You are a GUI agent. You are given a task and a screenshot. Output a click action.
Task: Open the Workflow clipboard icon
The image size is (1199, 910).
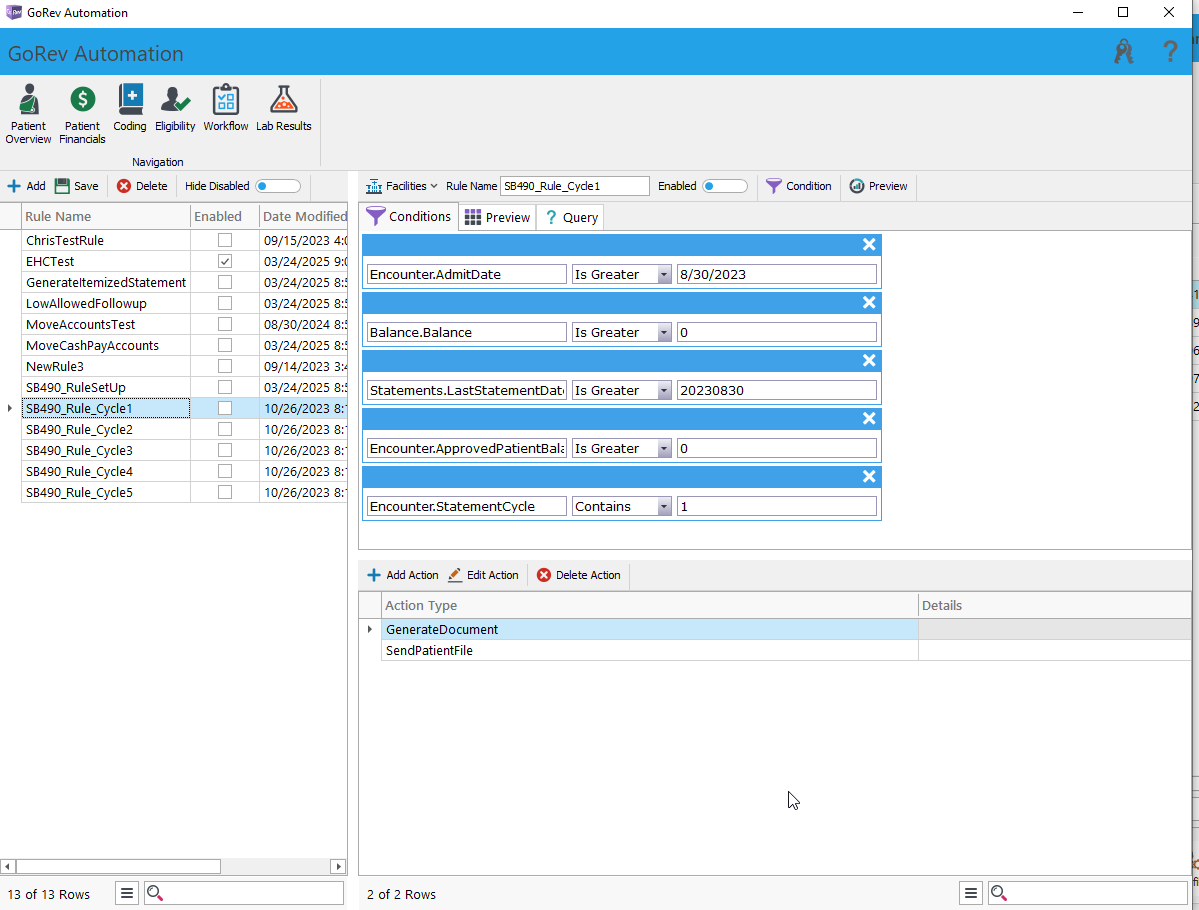click(226, 108)
